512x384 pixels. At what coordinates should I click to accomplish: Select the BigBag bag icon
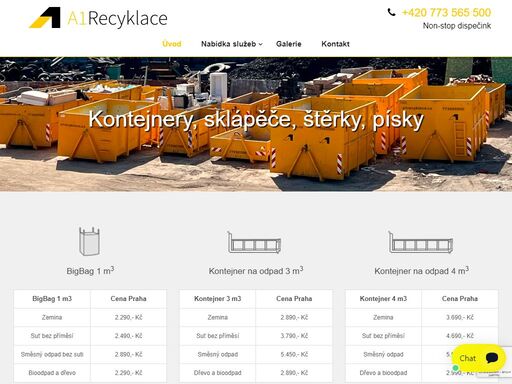click(89, 241)
